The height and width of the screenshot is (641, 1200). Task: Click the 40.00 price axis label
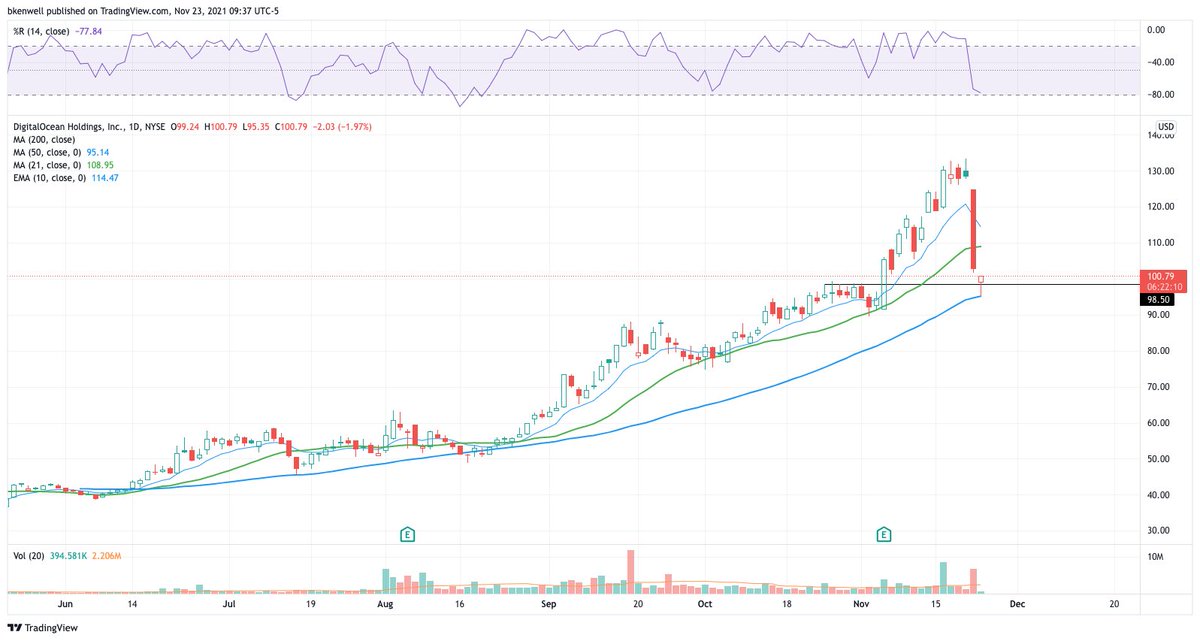click(1160, 495)
